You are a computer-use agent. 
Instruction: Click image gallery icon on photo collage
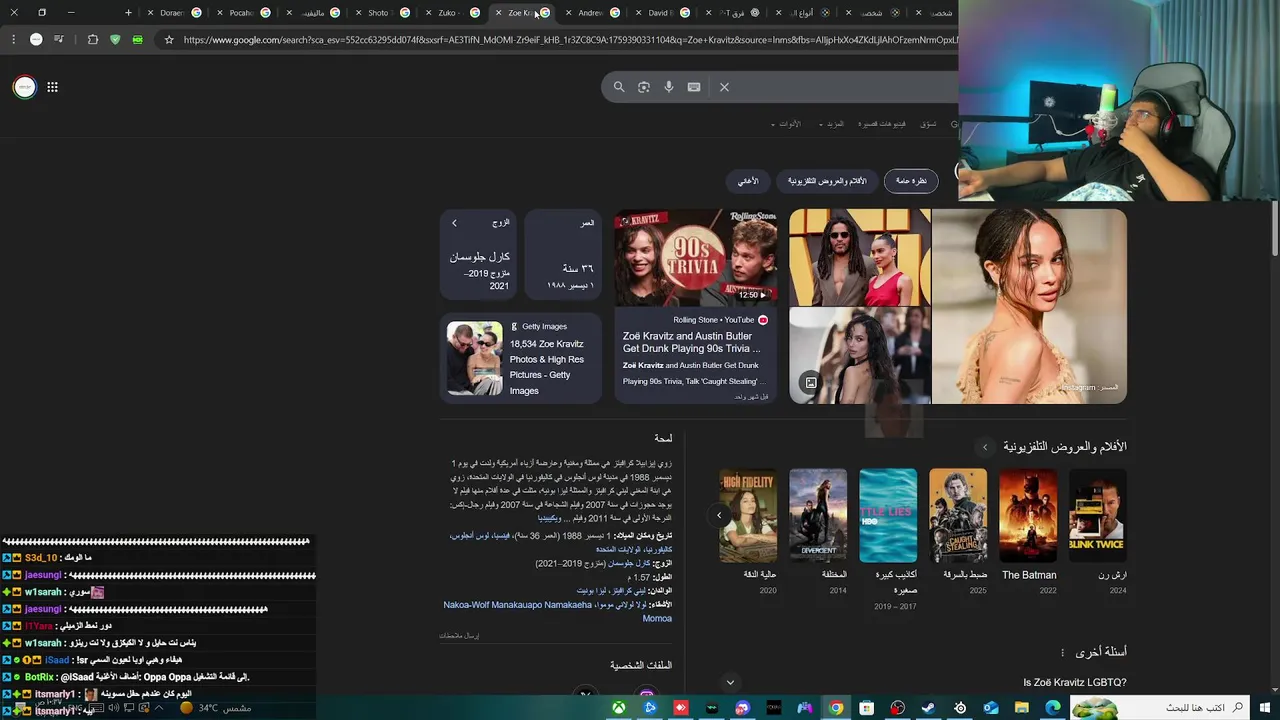[811, 383]
